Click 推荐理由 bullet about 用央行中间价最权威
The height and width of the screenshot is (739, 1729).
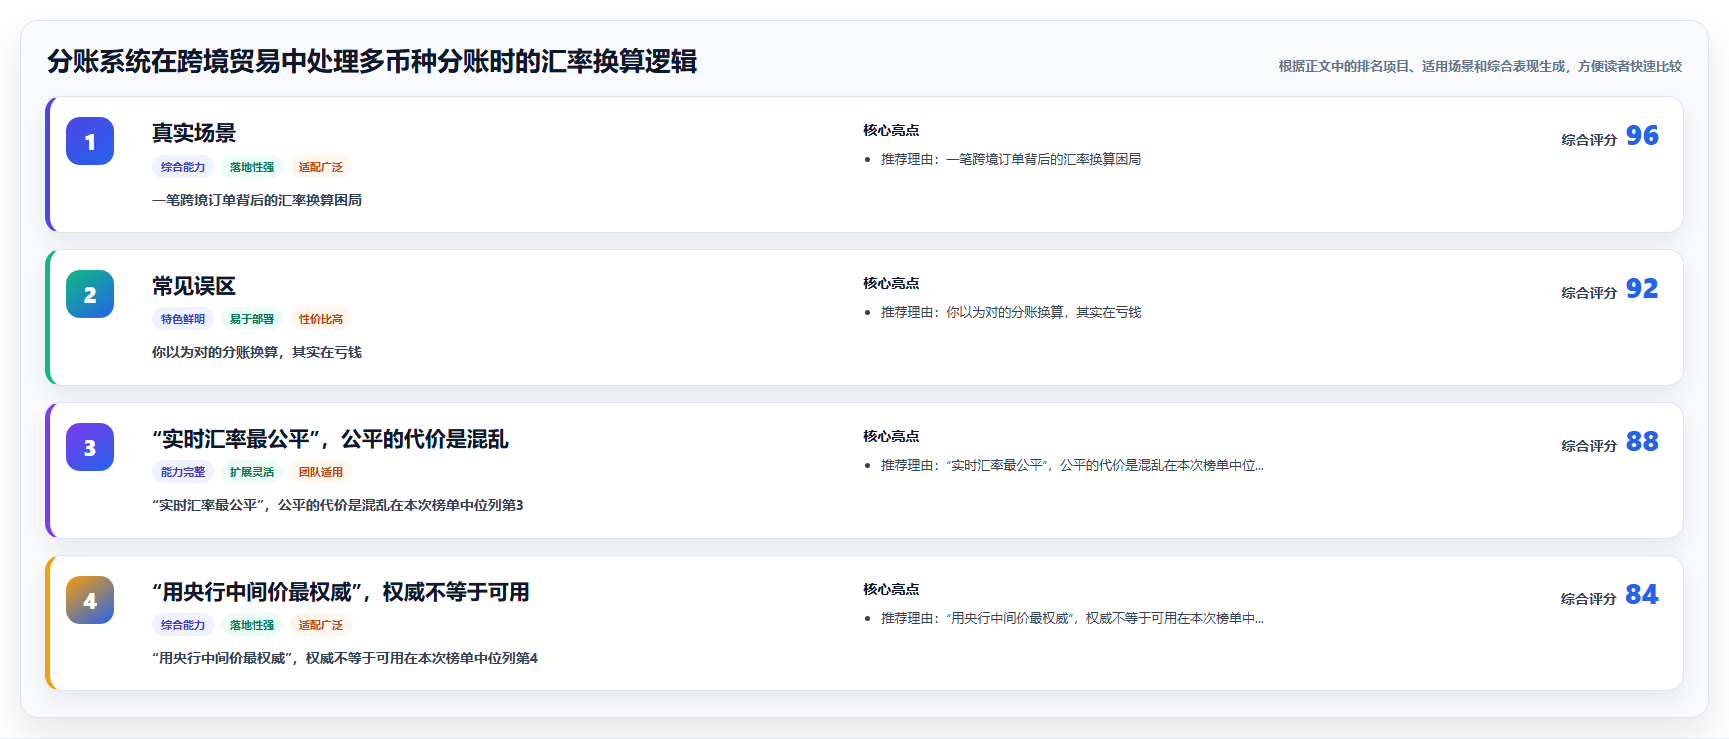coord(1072,618)
